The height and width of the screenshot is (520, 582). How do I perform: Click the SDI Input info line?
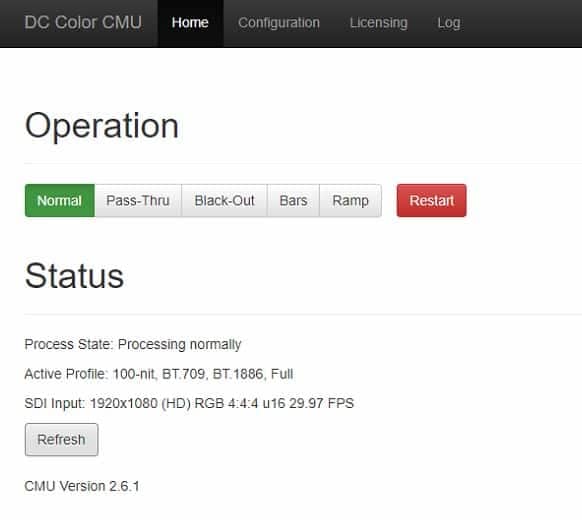[x=189, y=403]
